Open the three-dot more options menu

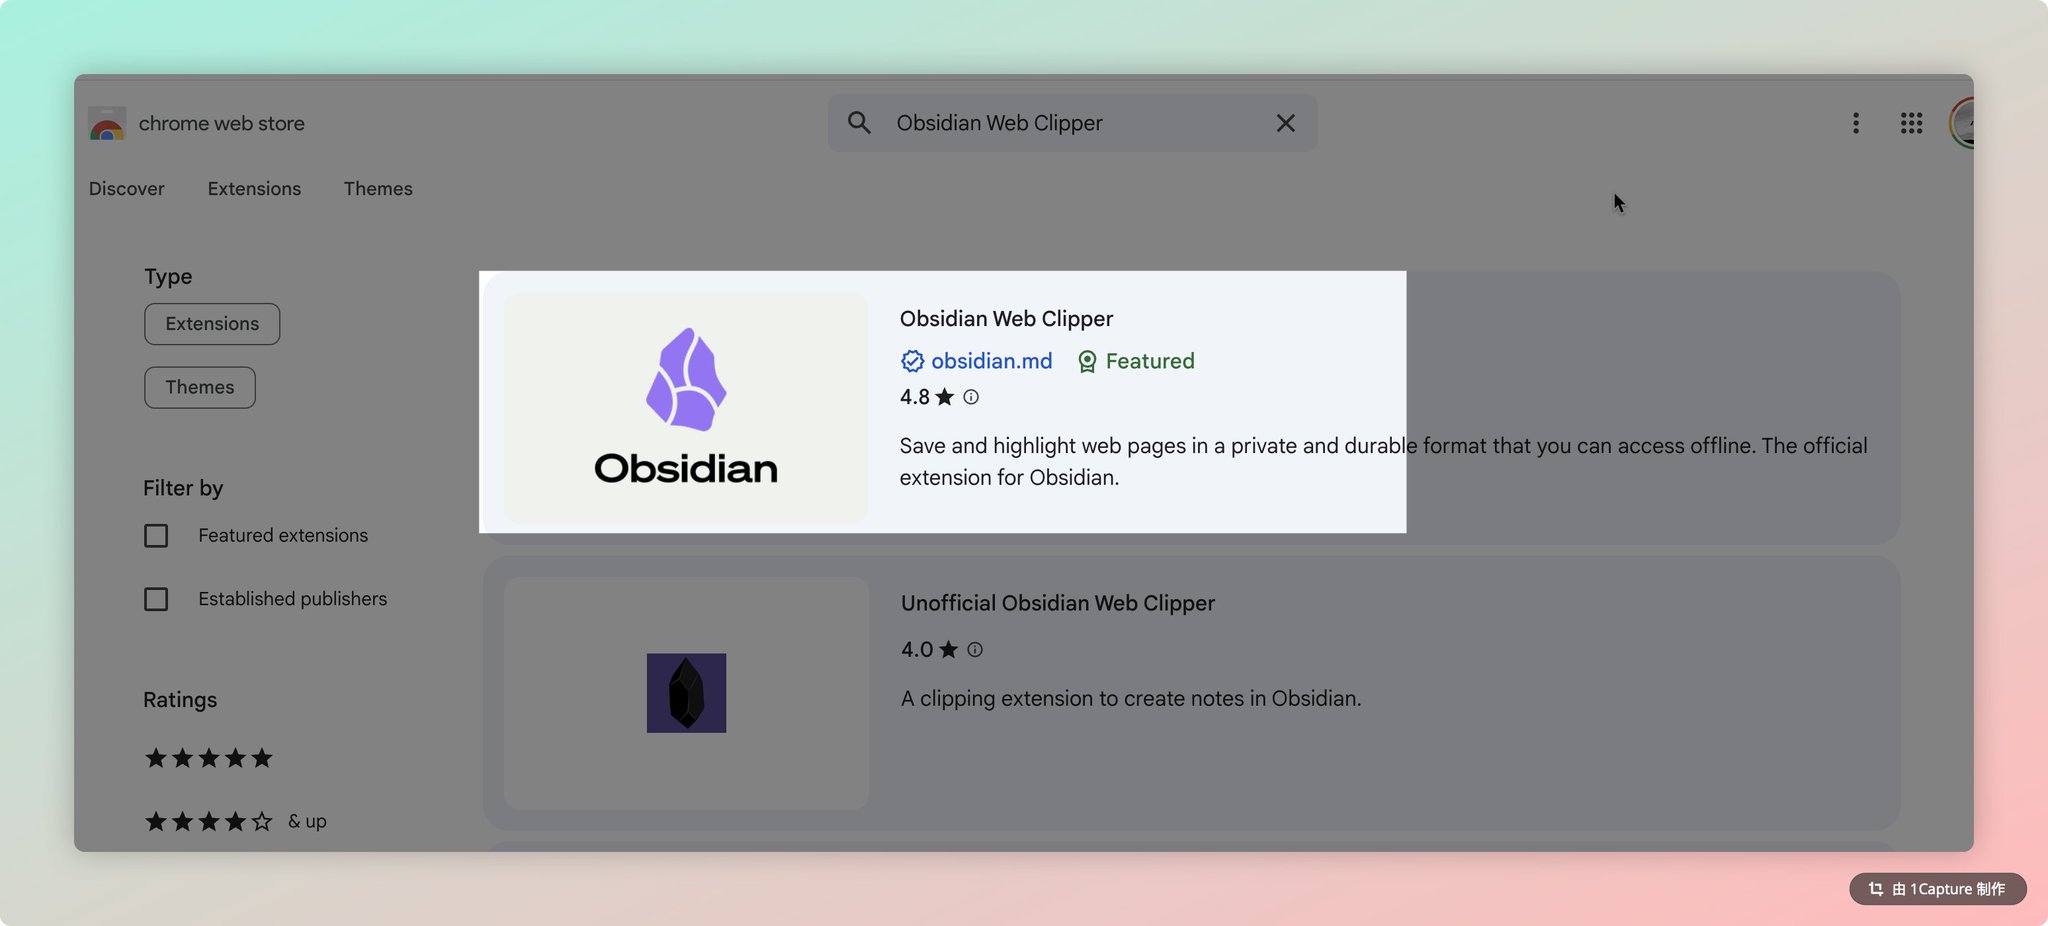coord(1855,123)
